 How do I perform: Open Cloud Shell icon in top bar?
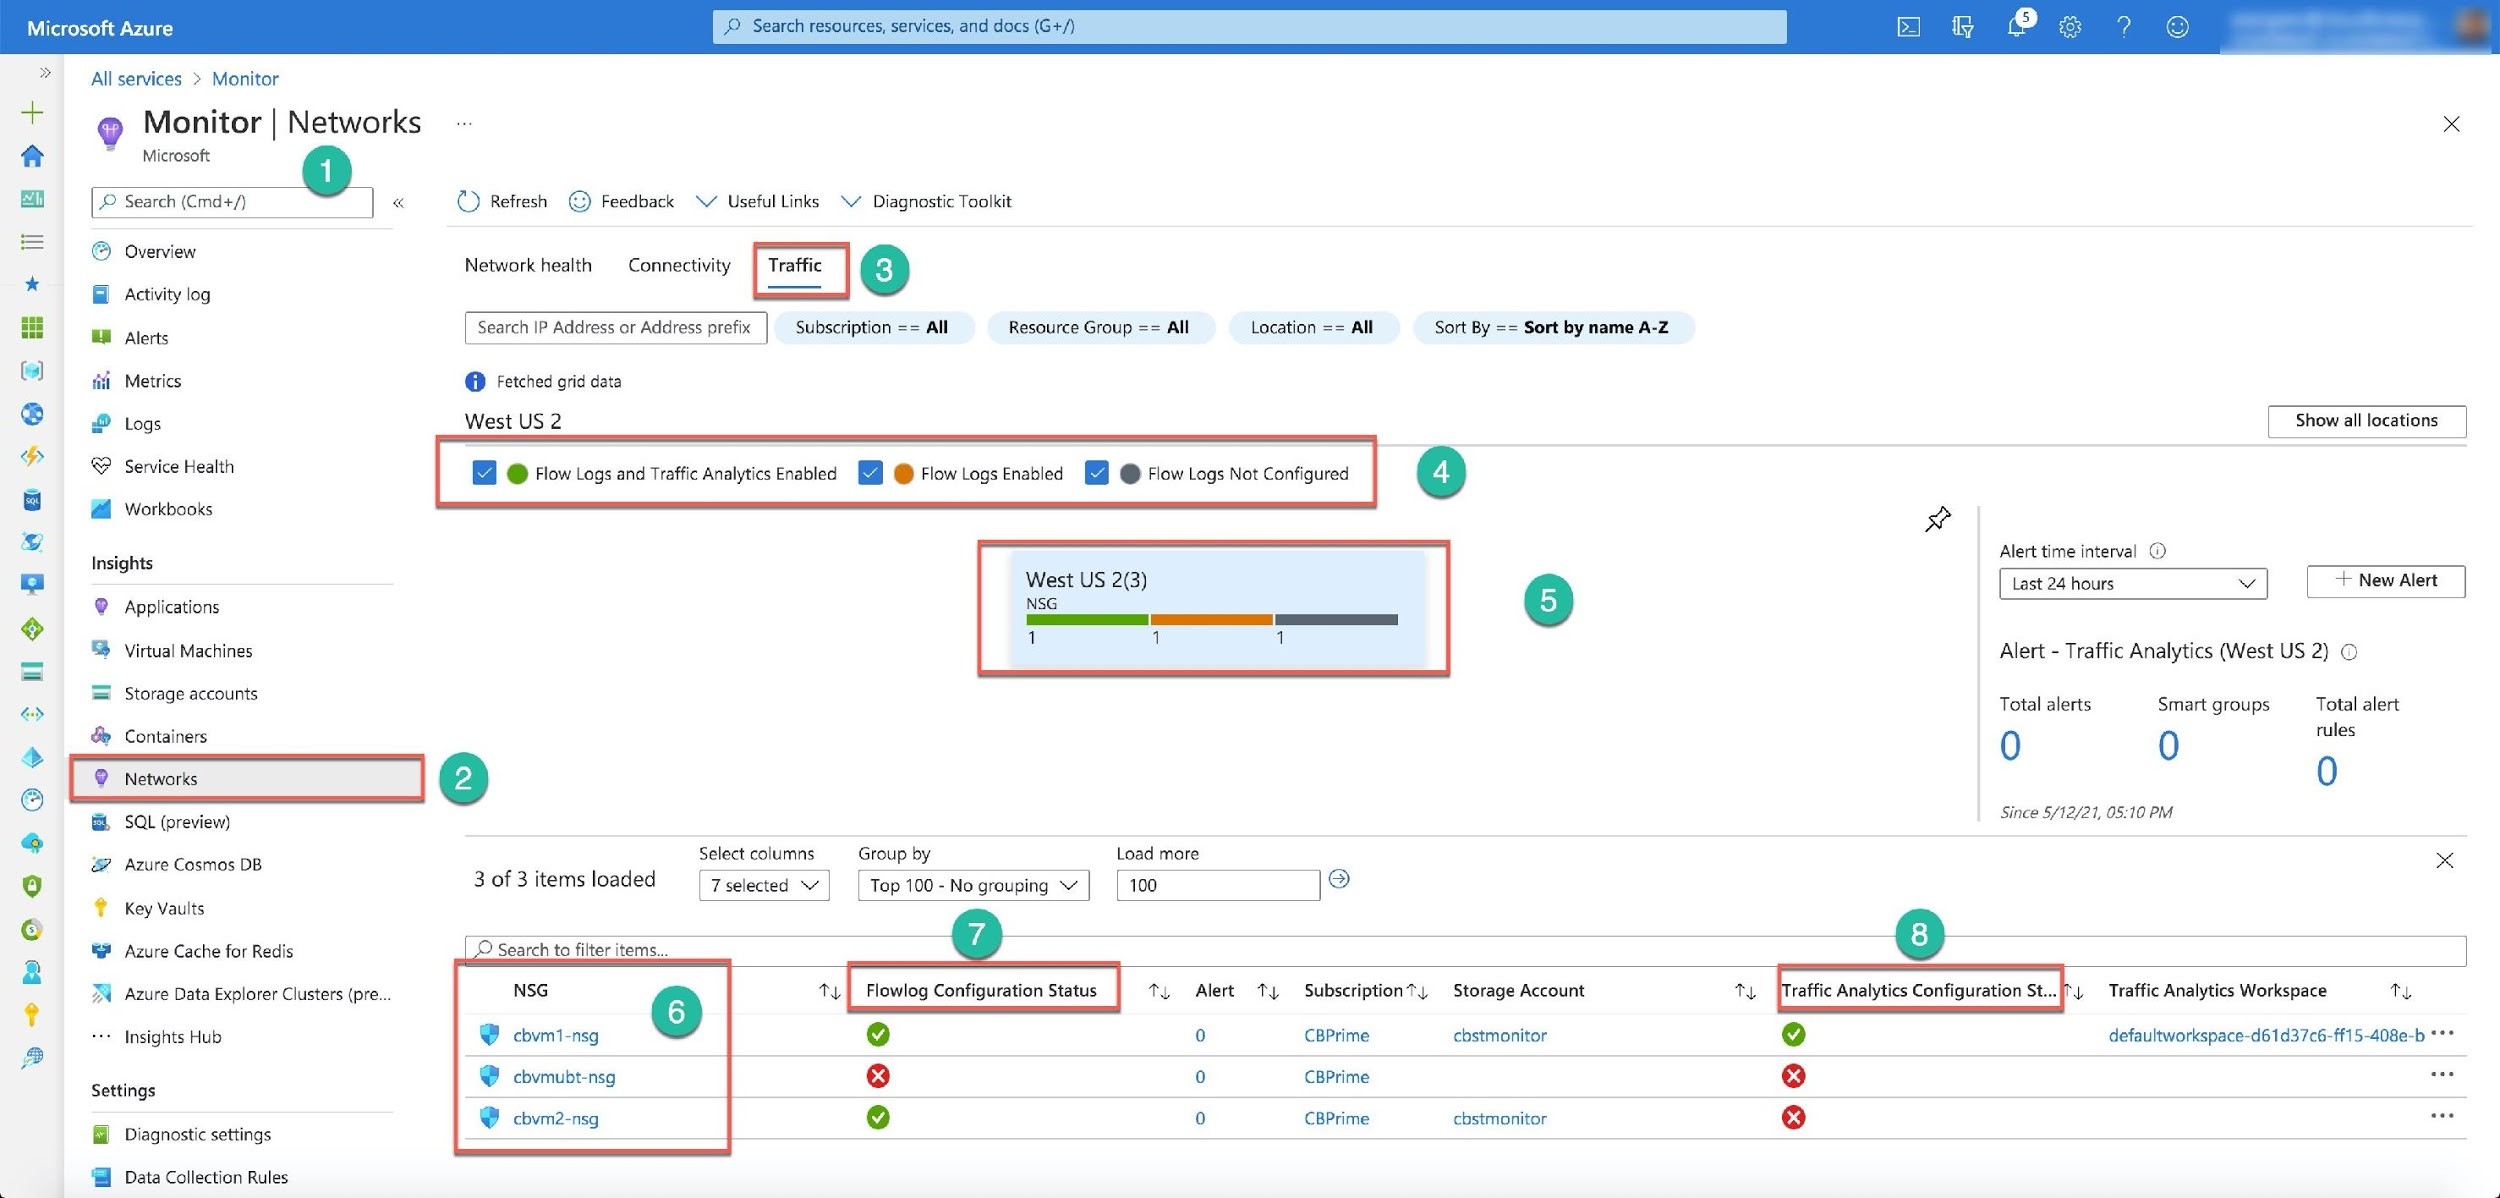1908,27
